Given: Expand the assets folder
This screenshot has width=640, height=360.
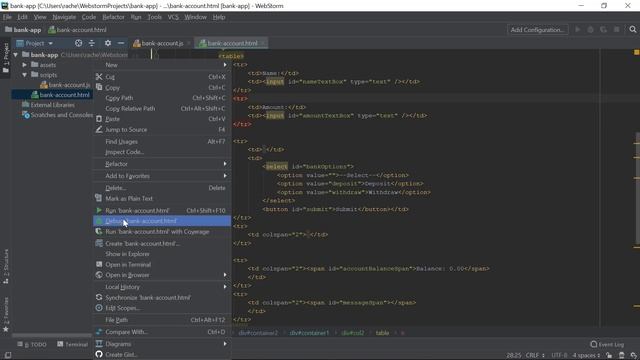Looking at the screenshot, I should click(24, 64).
